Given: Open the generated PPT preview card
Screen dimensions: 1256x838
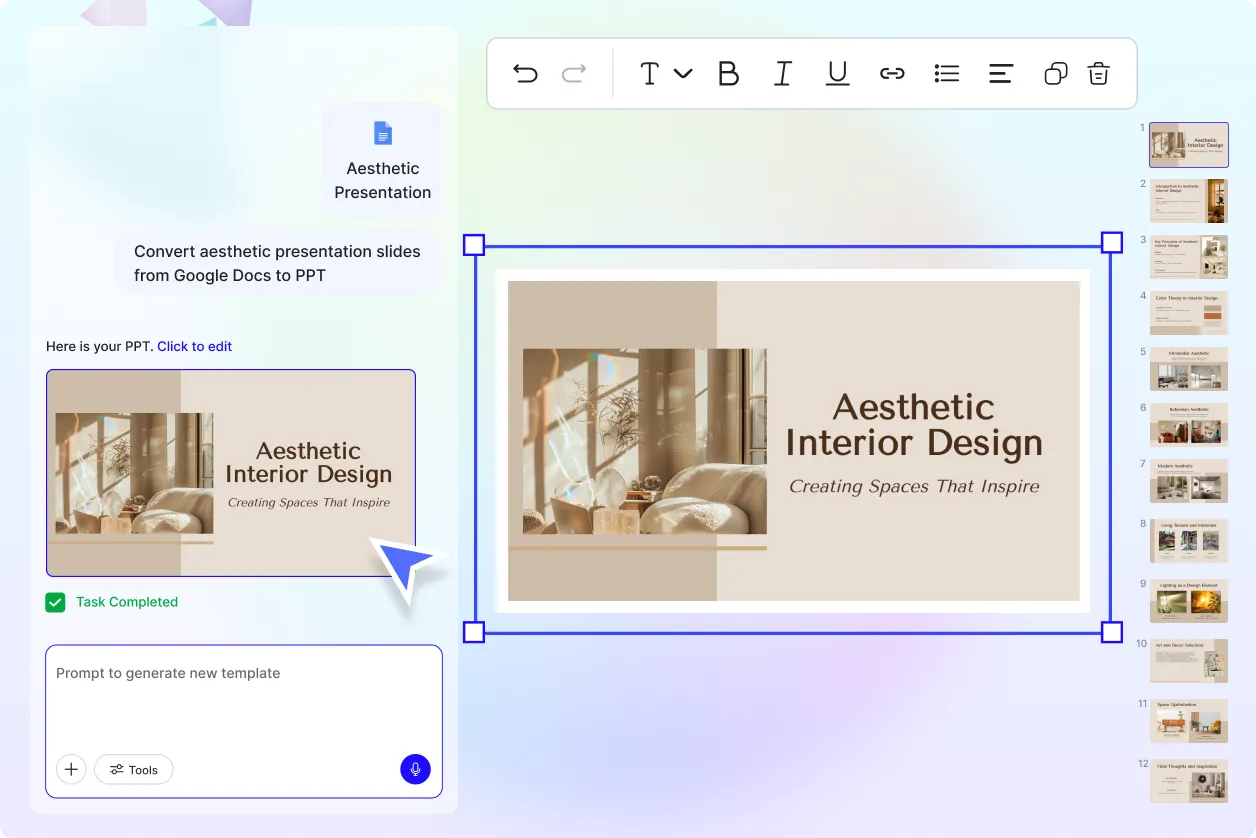Looking at the screenshot, I should click(x=231, y=473).
